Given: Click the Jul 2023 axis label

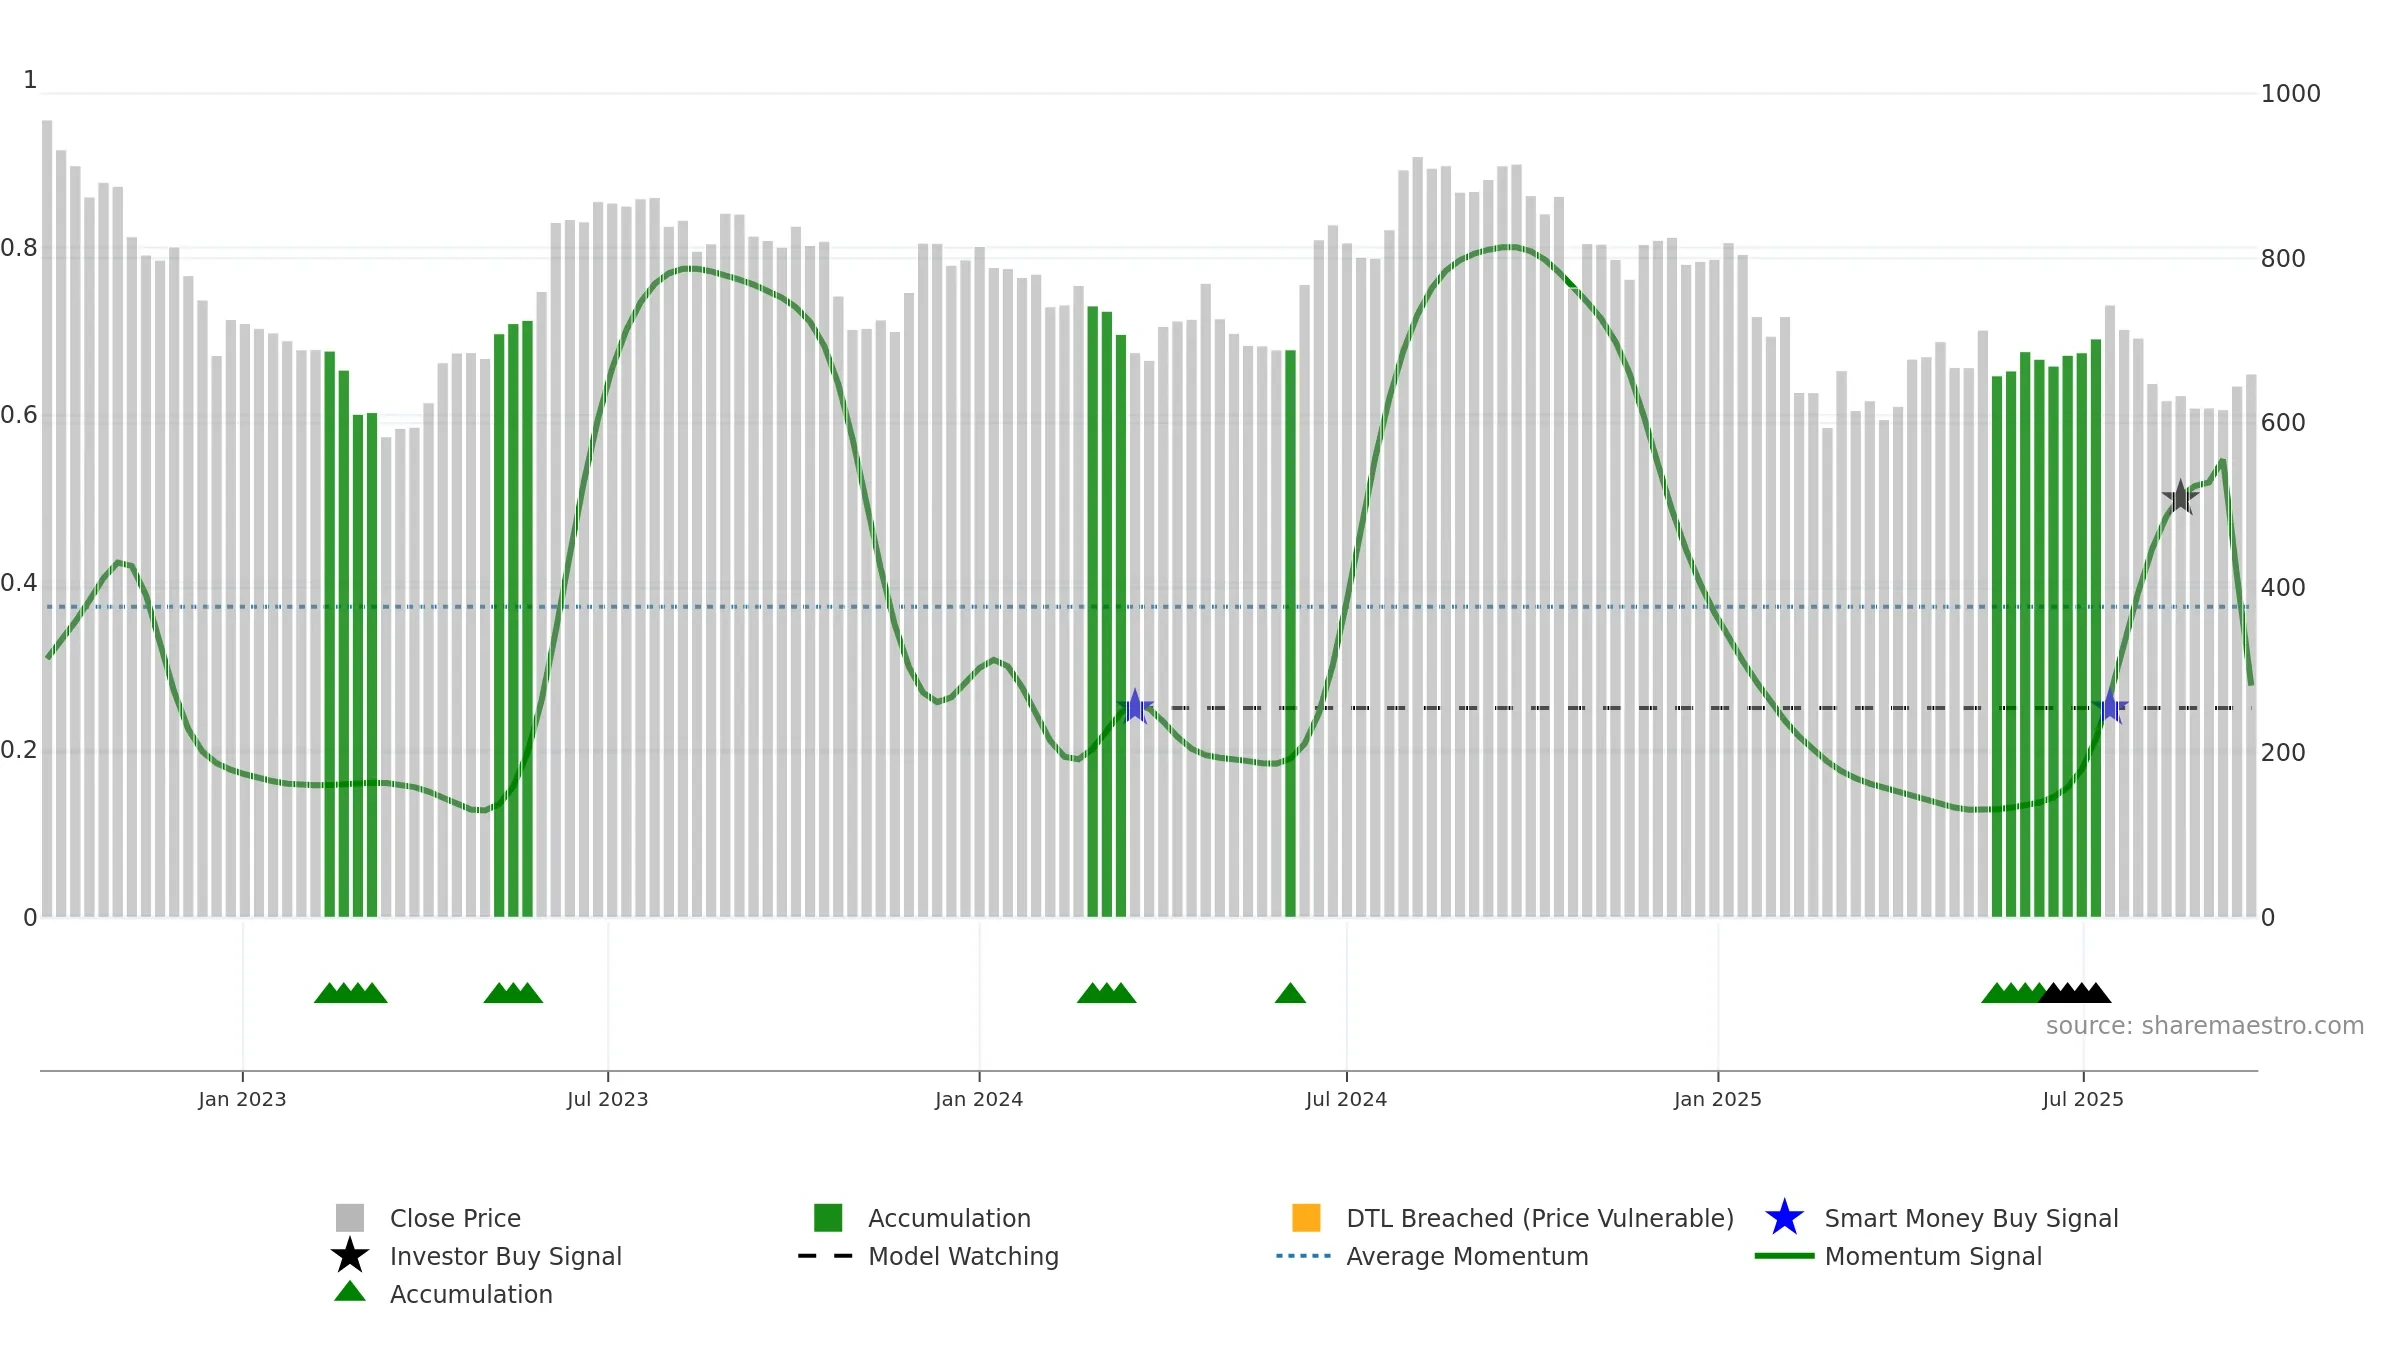Looking at the screenshot, I should tap(608, 1100).
